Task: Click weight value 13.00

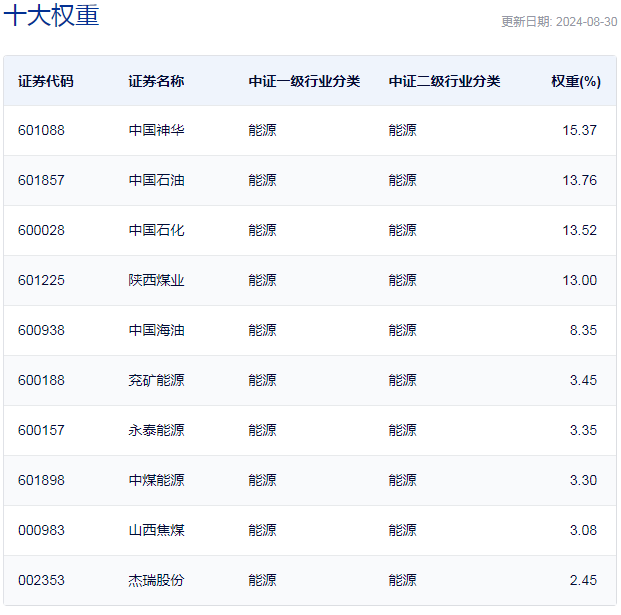Action: point(579,280)
